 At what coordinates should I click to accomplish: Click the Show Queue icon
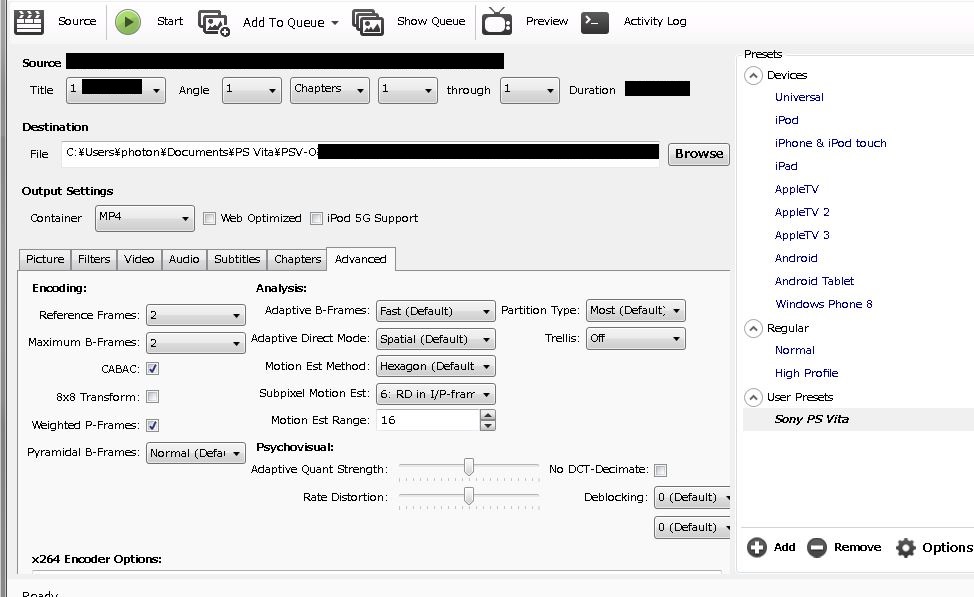tap(368, 22)
